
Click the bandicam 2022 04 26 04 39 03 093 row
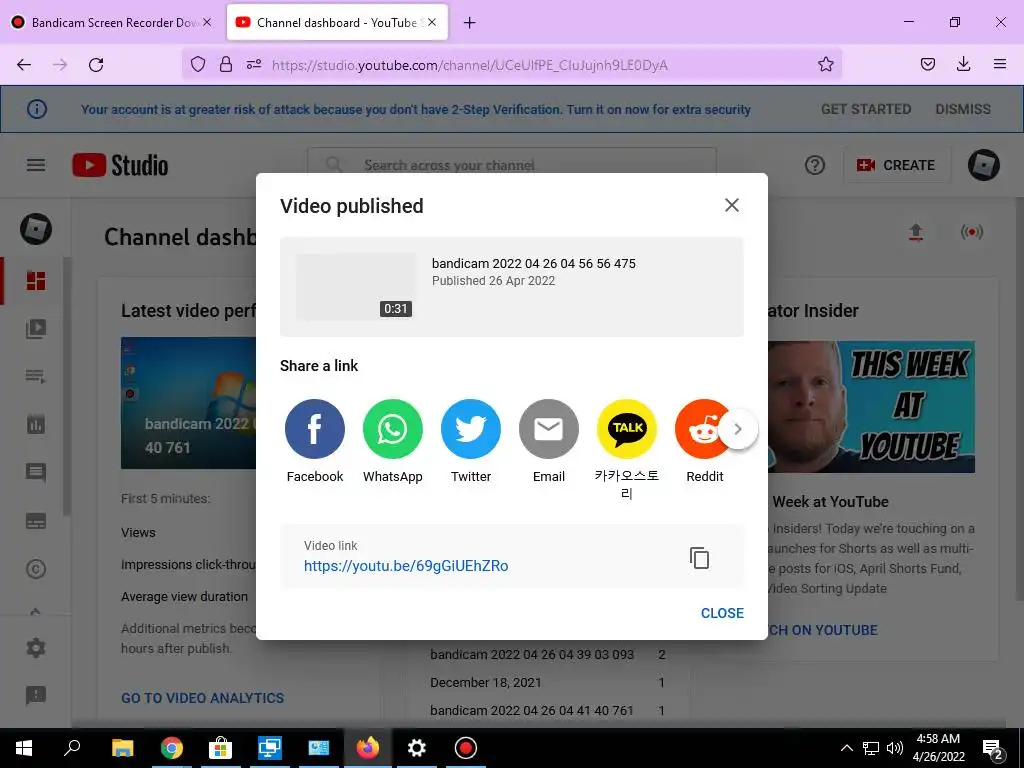[x=547, y=654]
